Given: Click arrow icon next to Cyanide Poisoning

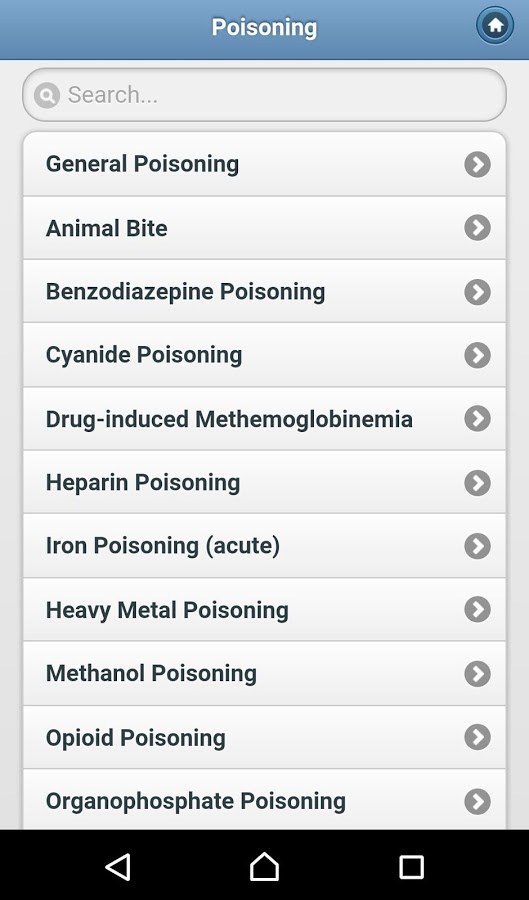Looking at the screenshot, I should 477,355.
